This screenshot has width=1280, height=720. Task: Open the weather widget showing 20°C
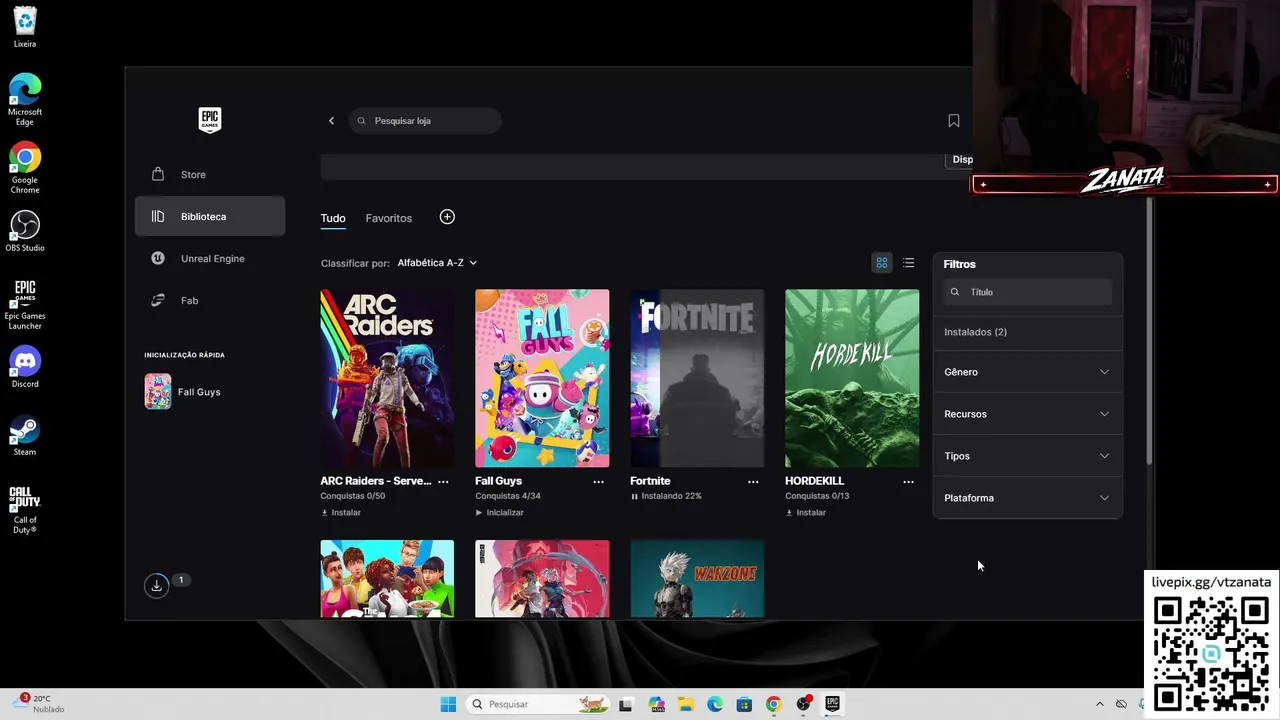point(40,704)
